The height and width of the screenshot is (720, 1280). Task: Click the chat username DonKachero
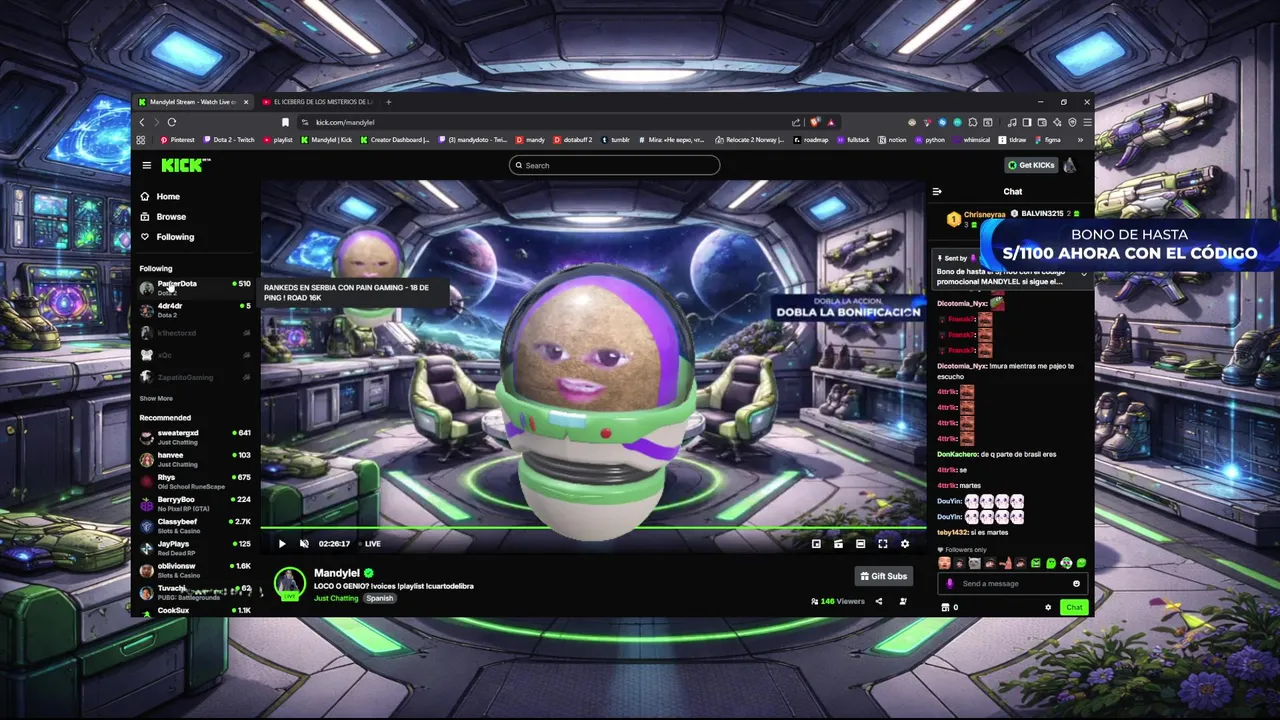click(957, 454)
